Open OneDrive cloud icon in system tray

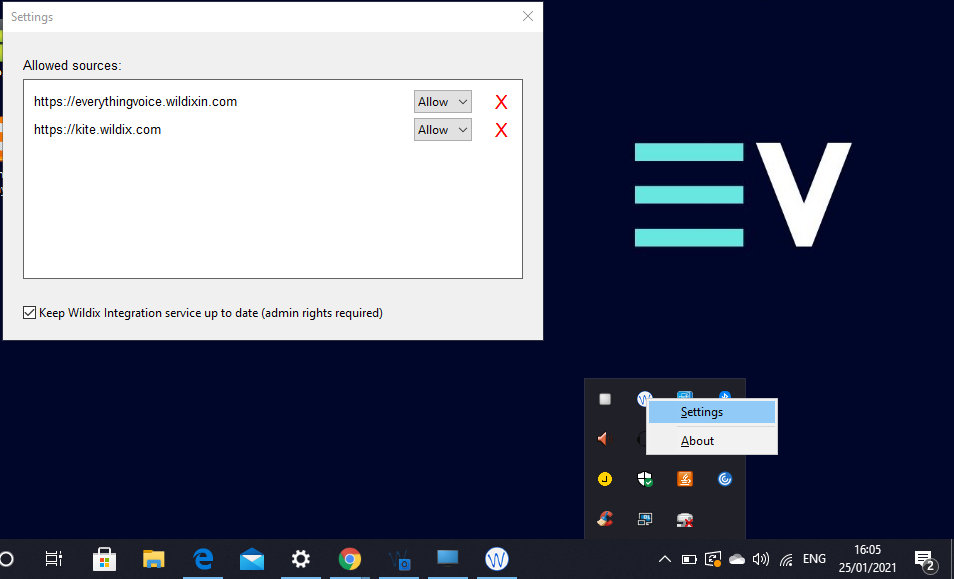(737, 559)
